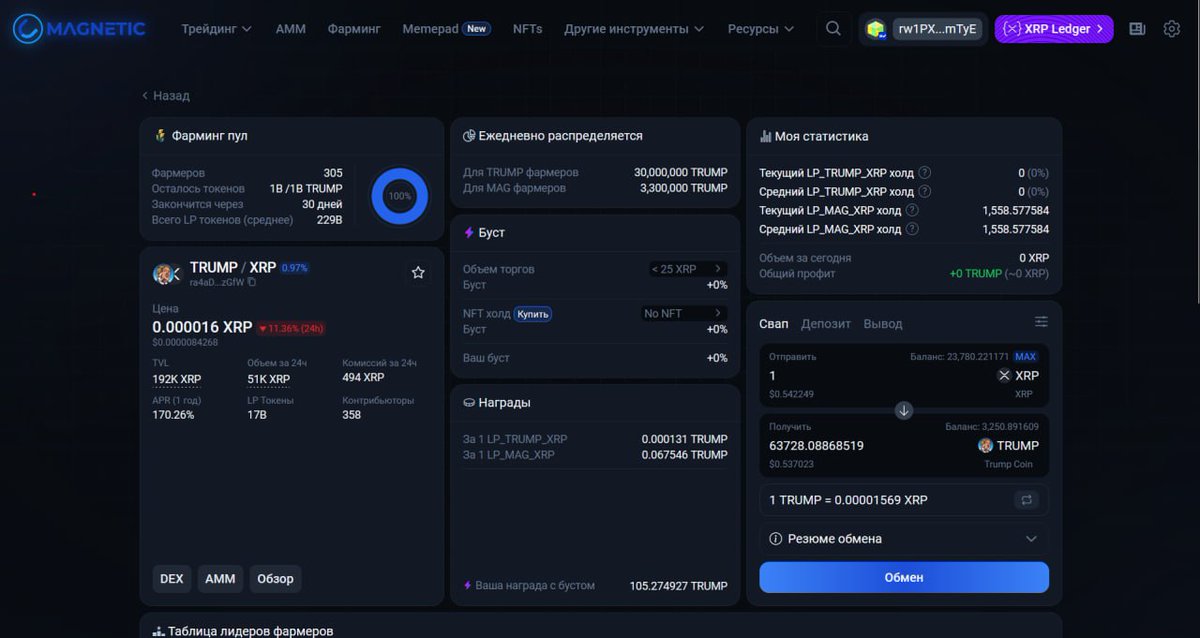Click the Magnetic logo
This screenshot has height=638, width=1200.
79,29
